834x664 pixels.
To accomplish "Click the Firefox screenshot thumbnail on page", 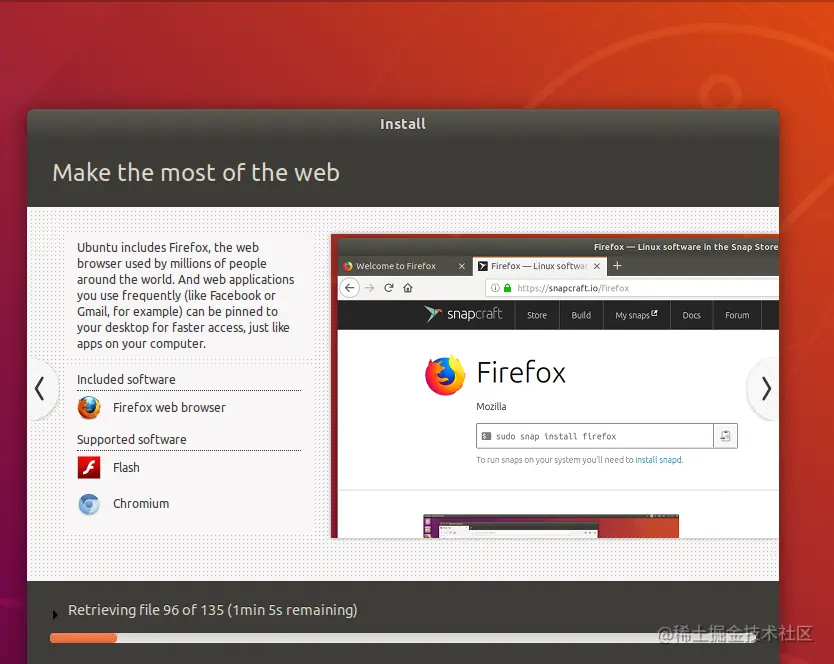I will tap(551, 526).
